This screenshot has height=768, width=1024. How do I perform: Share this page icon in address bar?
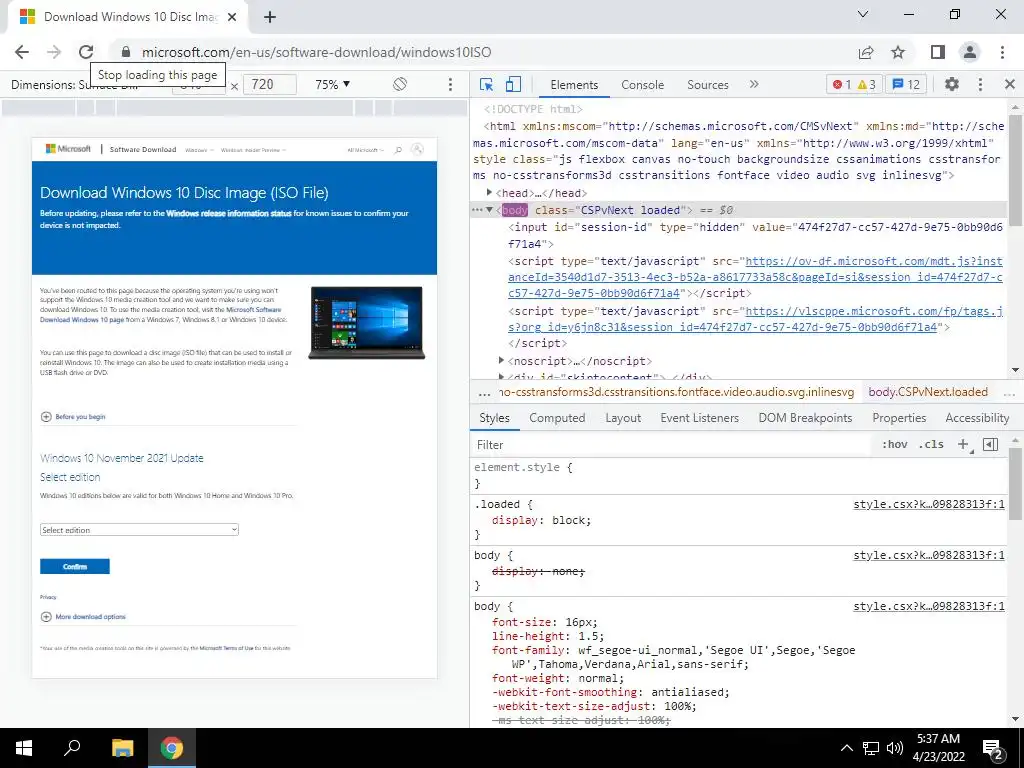pos(866,52)
